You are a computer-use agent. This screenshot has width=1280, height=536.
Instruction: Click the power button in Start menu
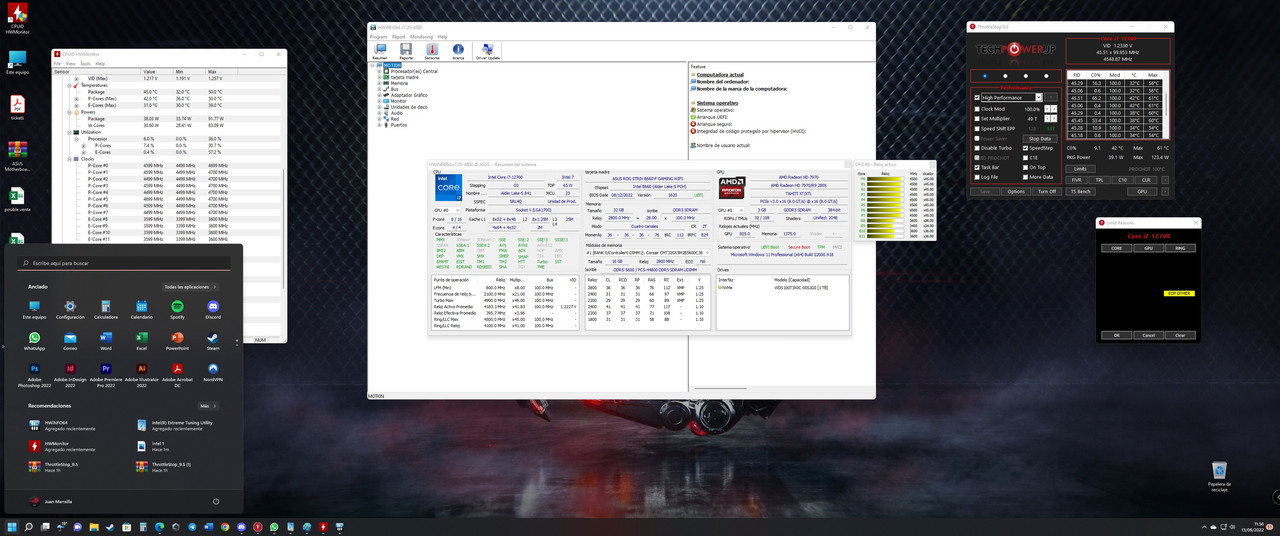point(216,501)
